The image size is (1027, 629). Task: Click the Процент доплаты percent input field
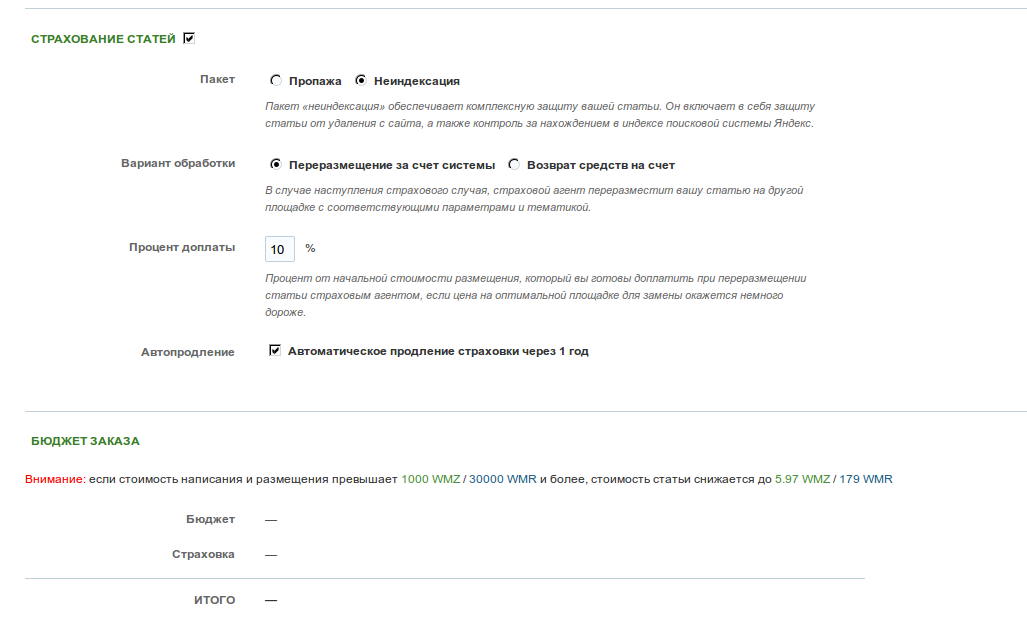point(280,249)
